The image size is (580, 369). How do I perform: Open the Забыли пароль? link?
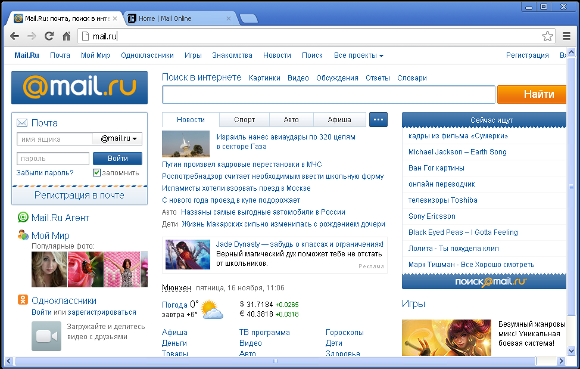pos(45,173)
